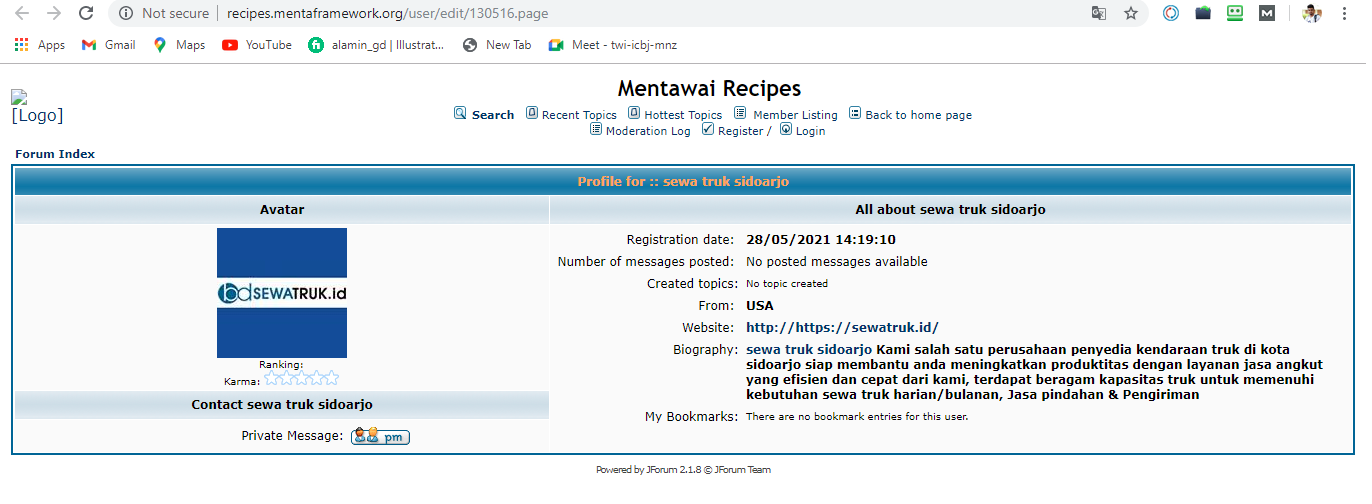Image resolution: width=1372 pixels, height=504 pixels.
Task: Open the Chrome profile avatar
Action: (1312, 14)
